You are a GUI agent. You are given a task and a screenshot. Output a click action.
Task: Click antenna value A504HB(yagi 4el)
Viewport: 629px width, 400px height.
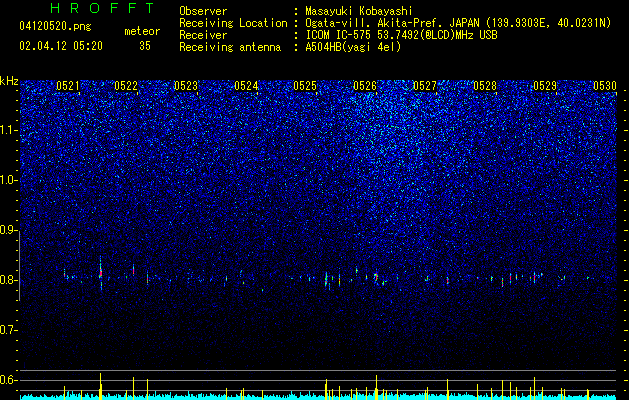pos(353,47)
